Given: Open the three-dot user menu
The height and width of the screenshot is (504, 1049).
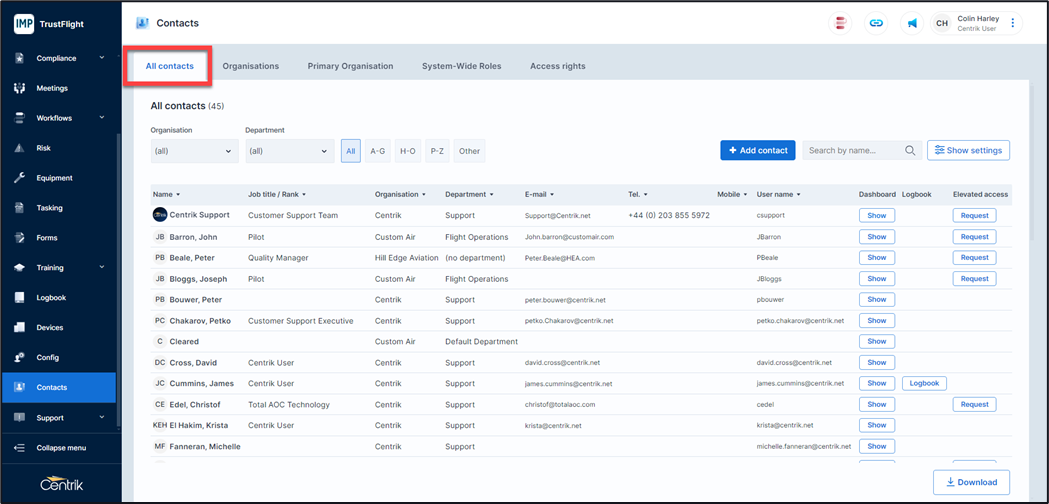Looking at the screenshot, I should coord(1013,23).
